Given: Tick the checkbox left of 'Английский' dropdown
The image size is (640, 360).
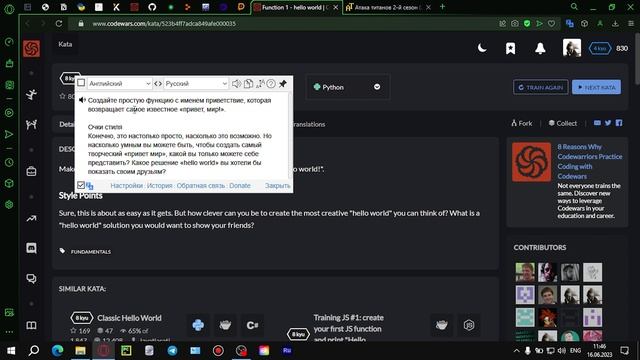Looking at the screenshot, I should (81, 83).
